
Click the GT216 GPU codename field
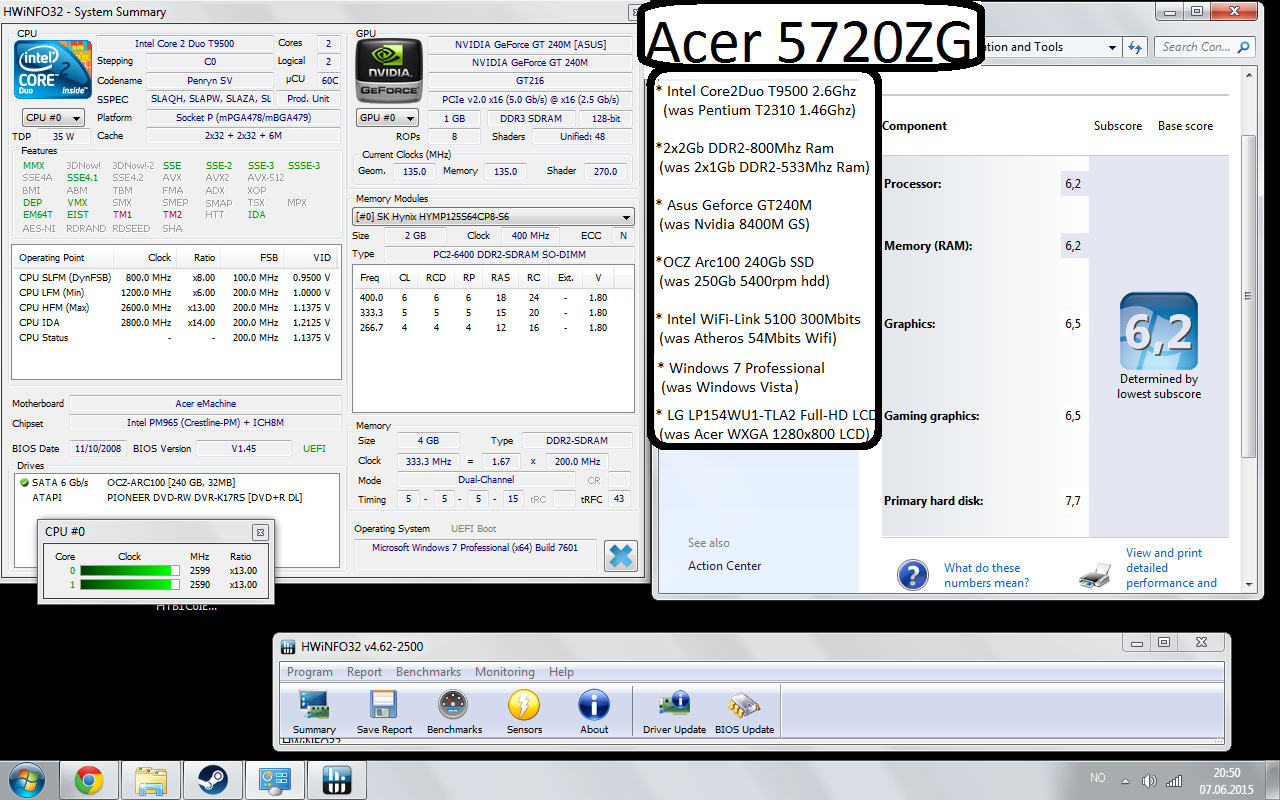(x=530, y=81)
